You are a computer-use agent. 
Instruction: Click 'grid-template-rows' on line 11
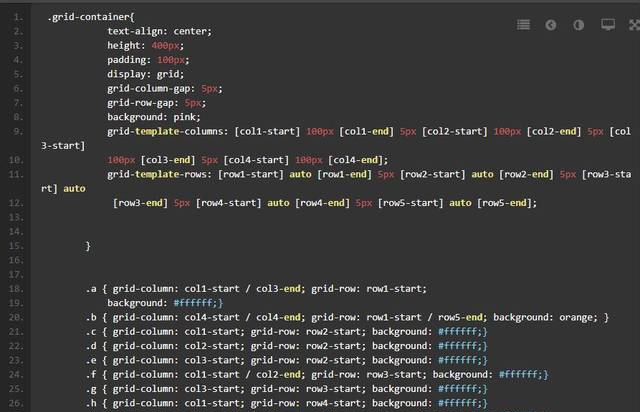[157, 174]
